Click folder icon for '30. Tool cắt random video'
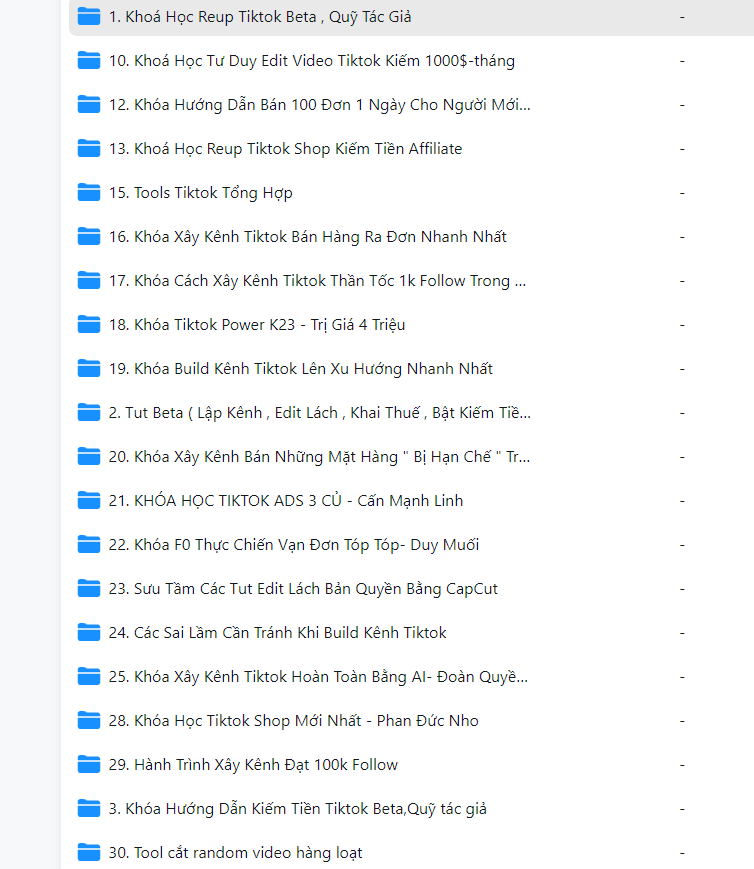The width and height of the screenshot is (754, 869). pos(89,852)
